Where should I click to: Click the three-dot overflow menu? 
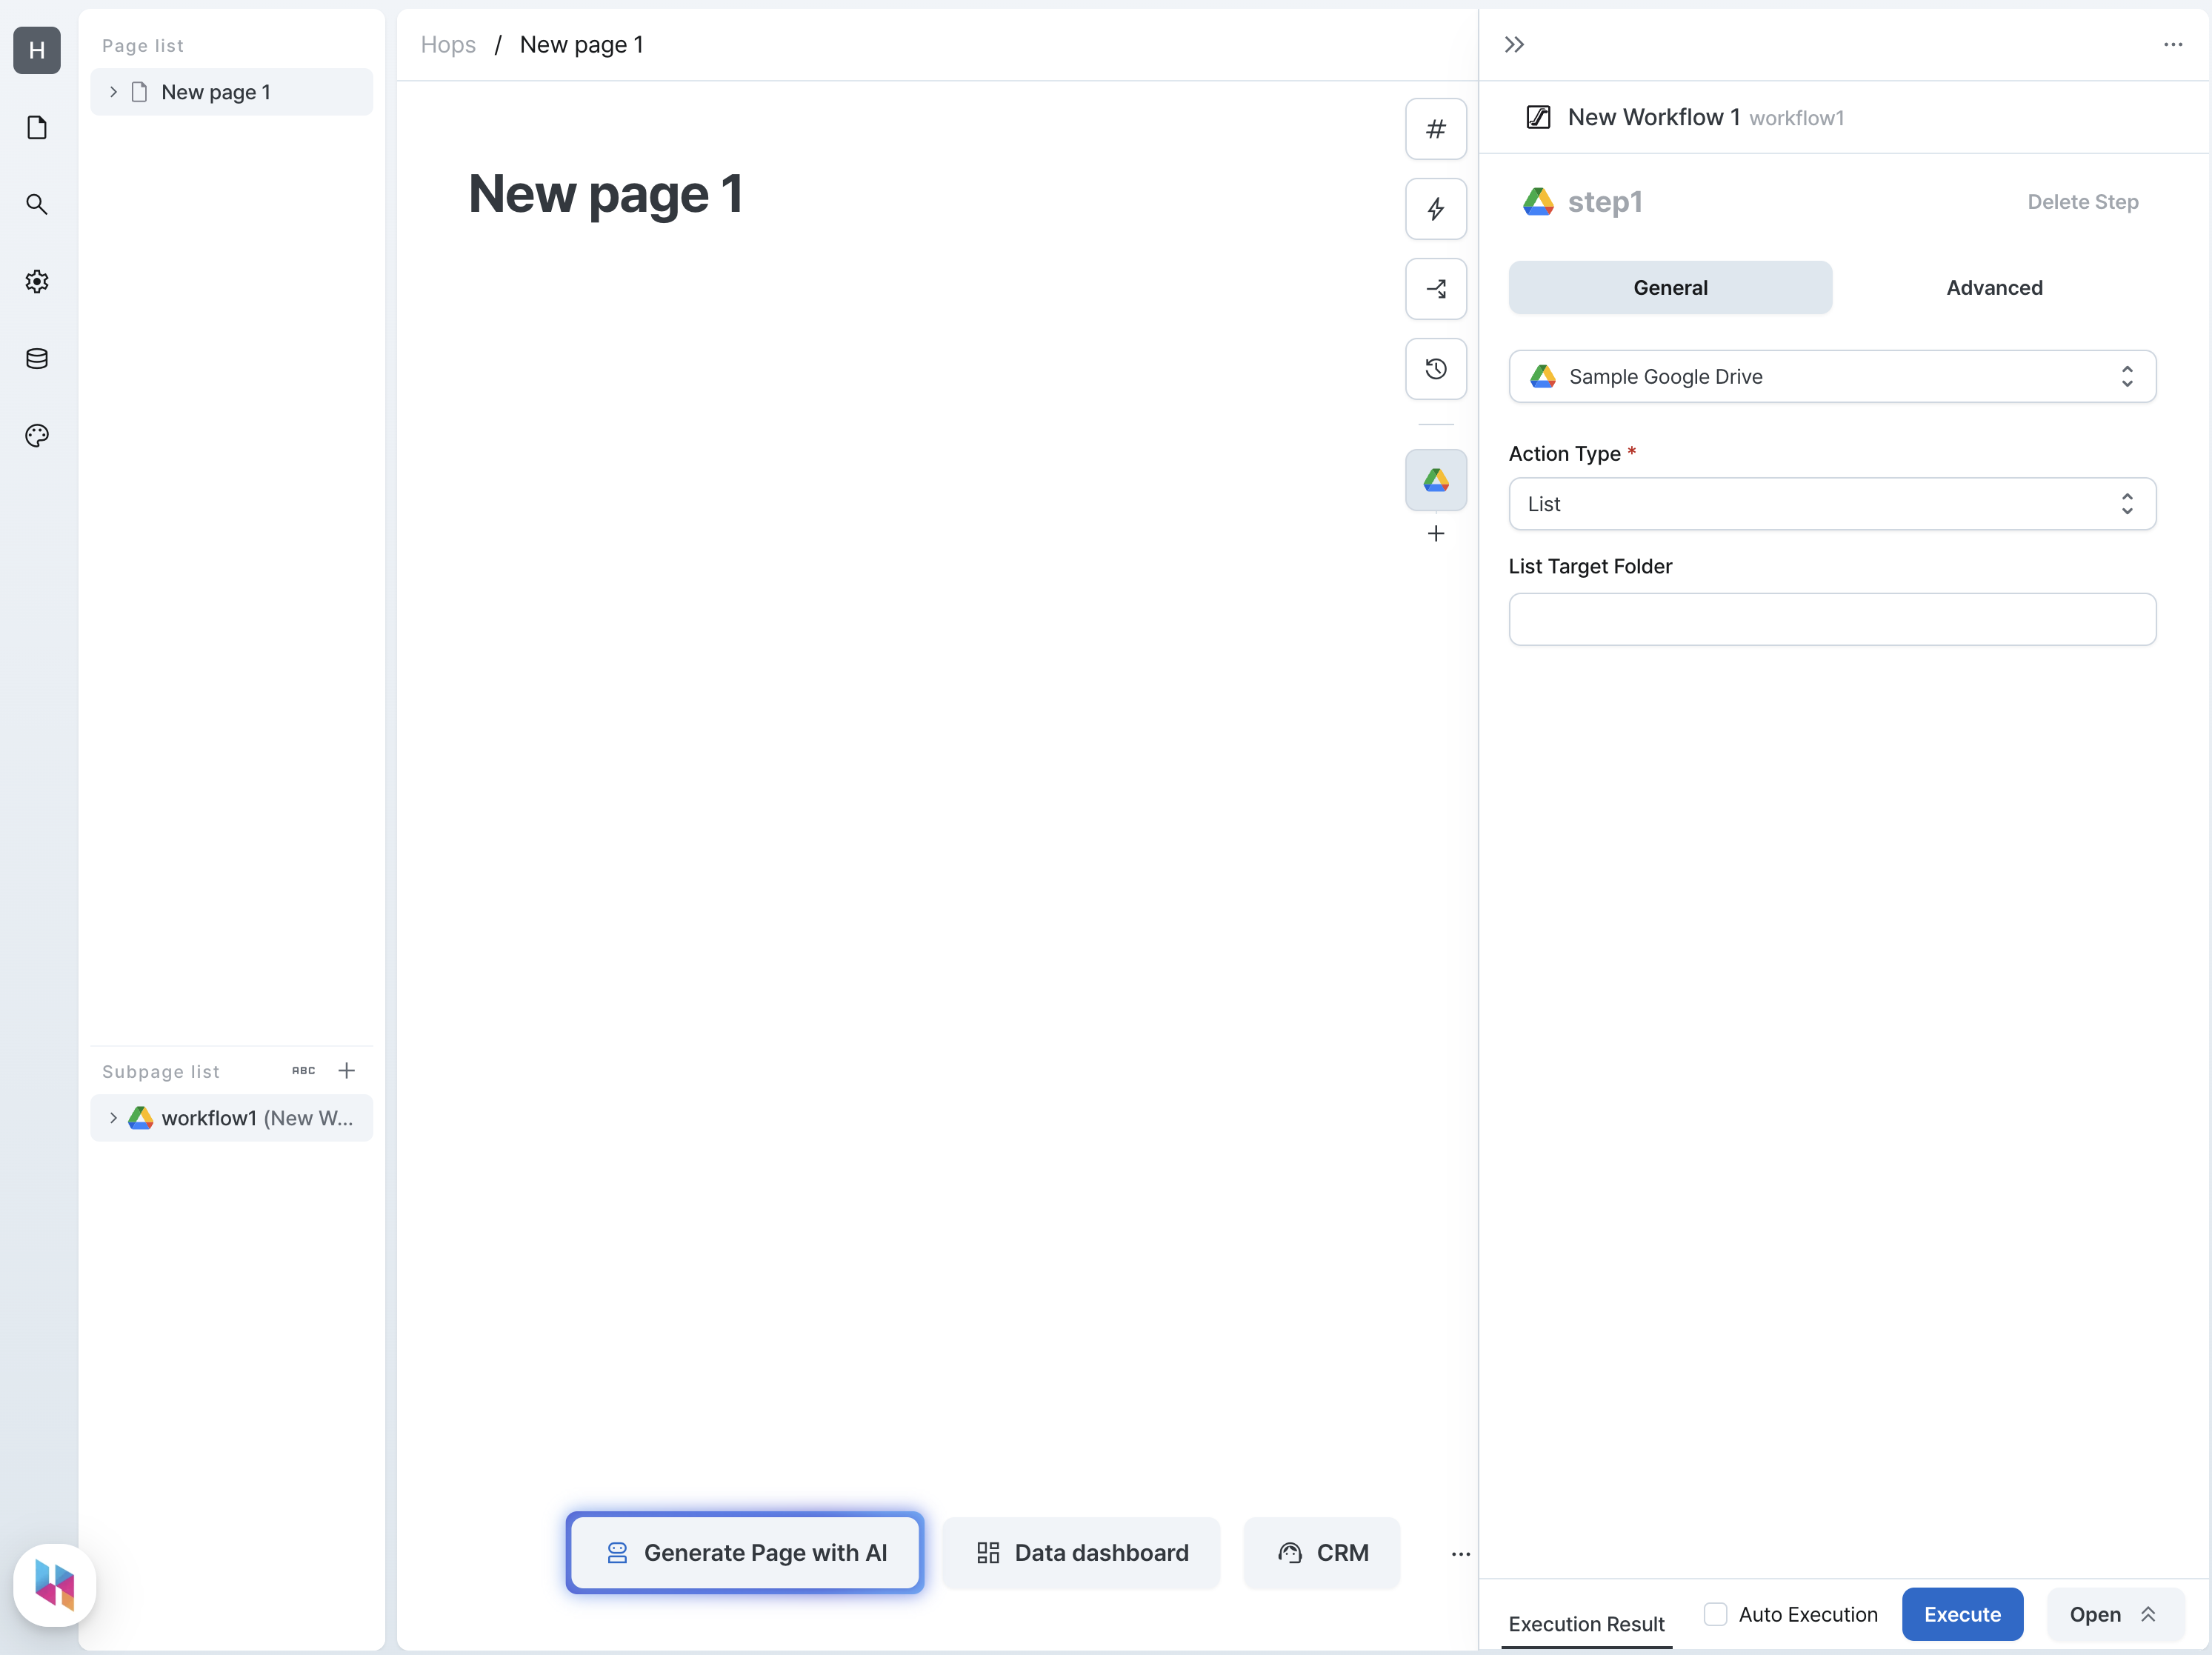tap(2172, 44)
